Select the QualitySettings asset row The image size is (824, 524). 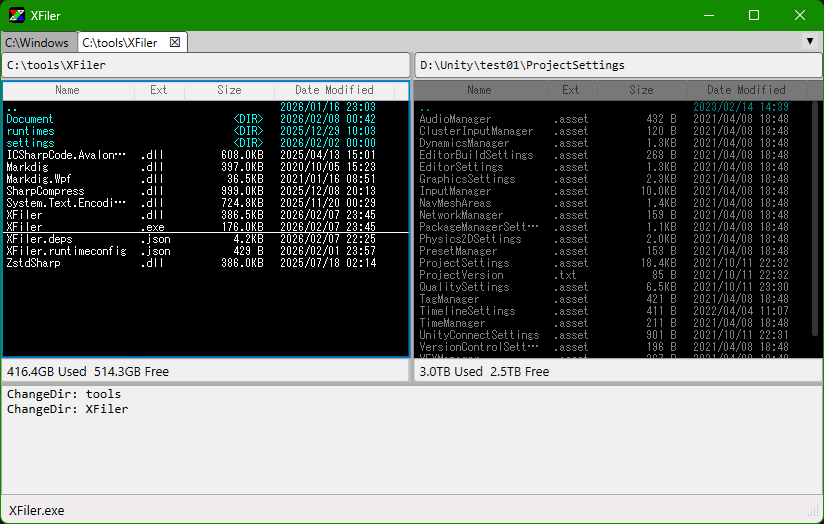(613, 287)
